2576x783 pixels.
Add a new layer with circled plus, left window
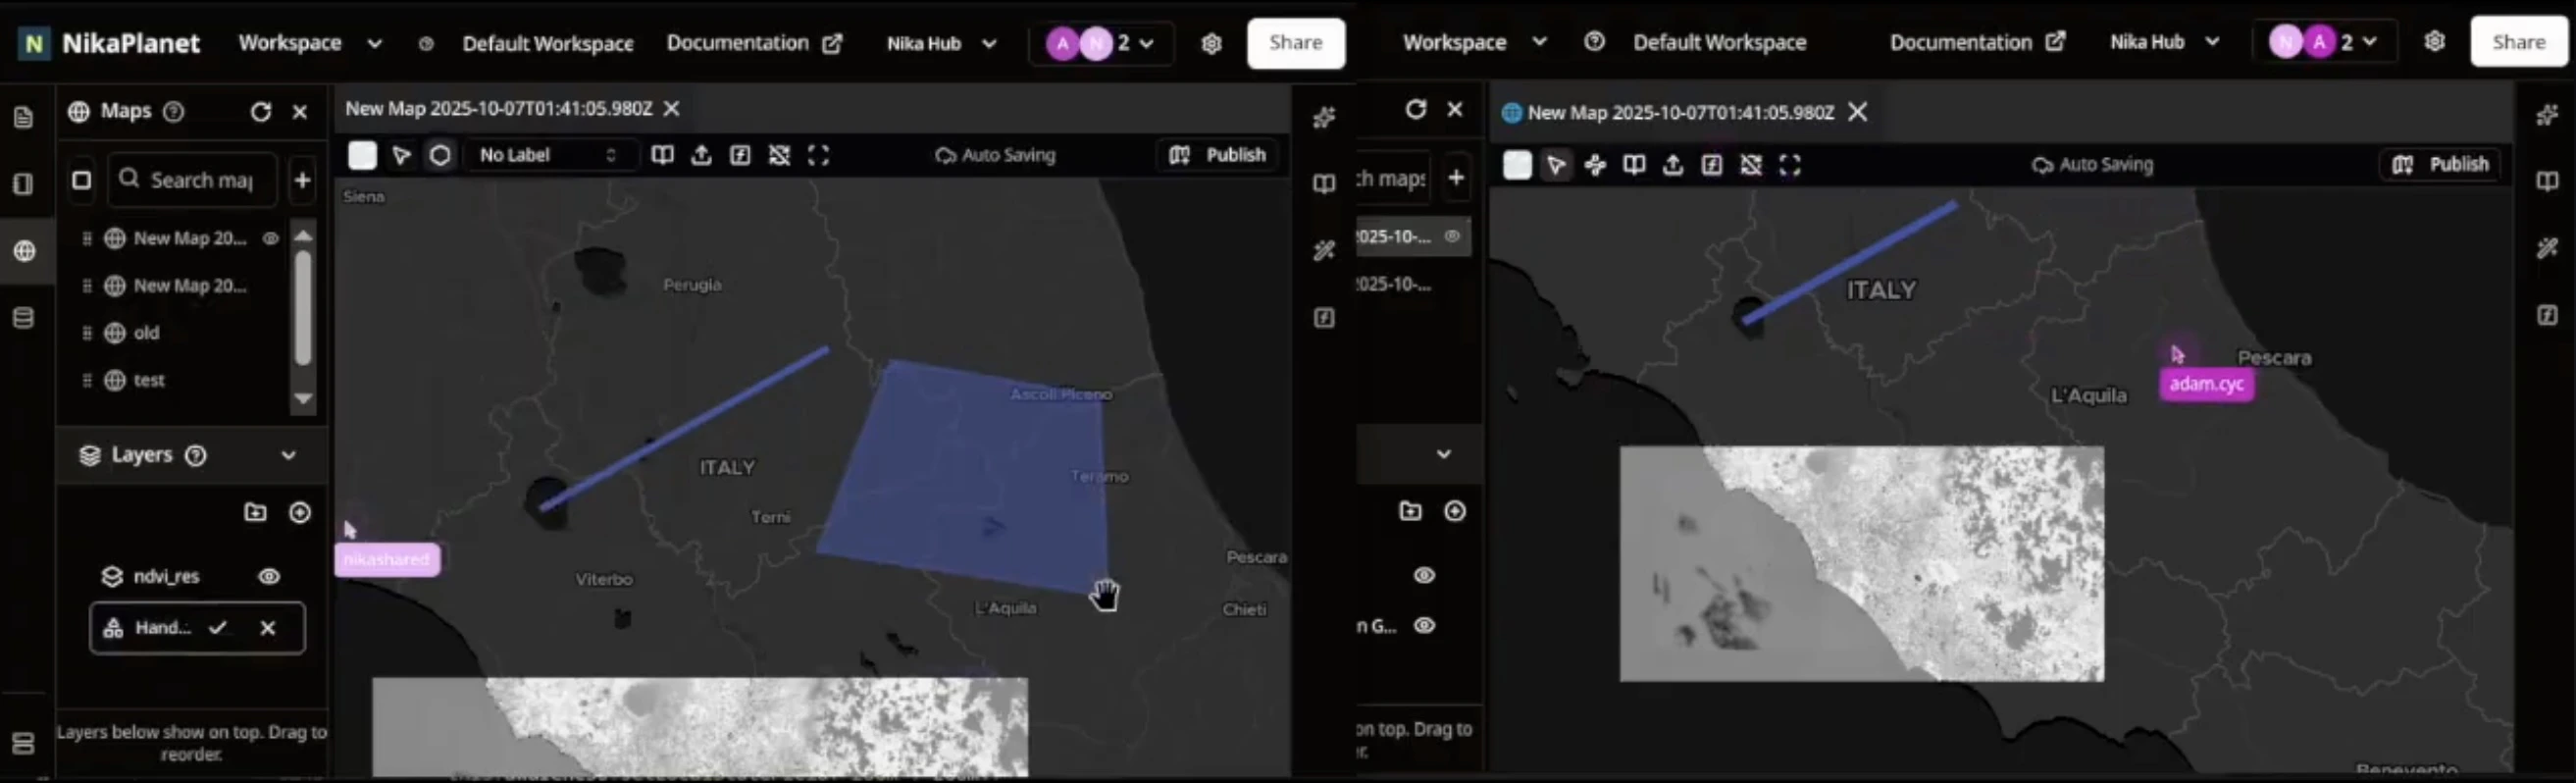[300, 512]
